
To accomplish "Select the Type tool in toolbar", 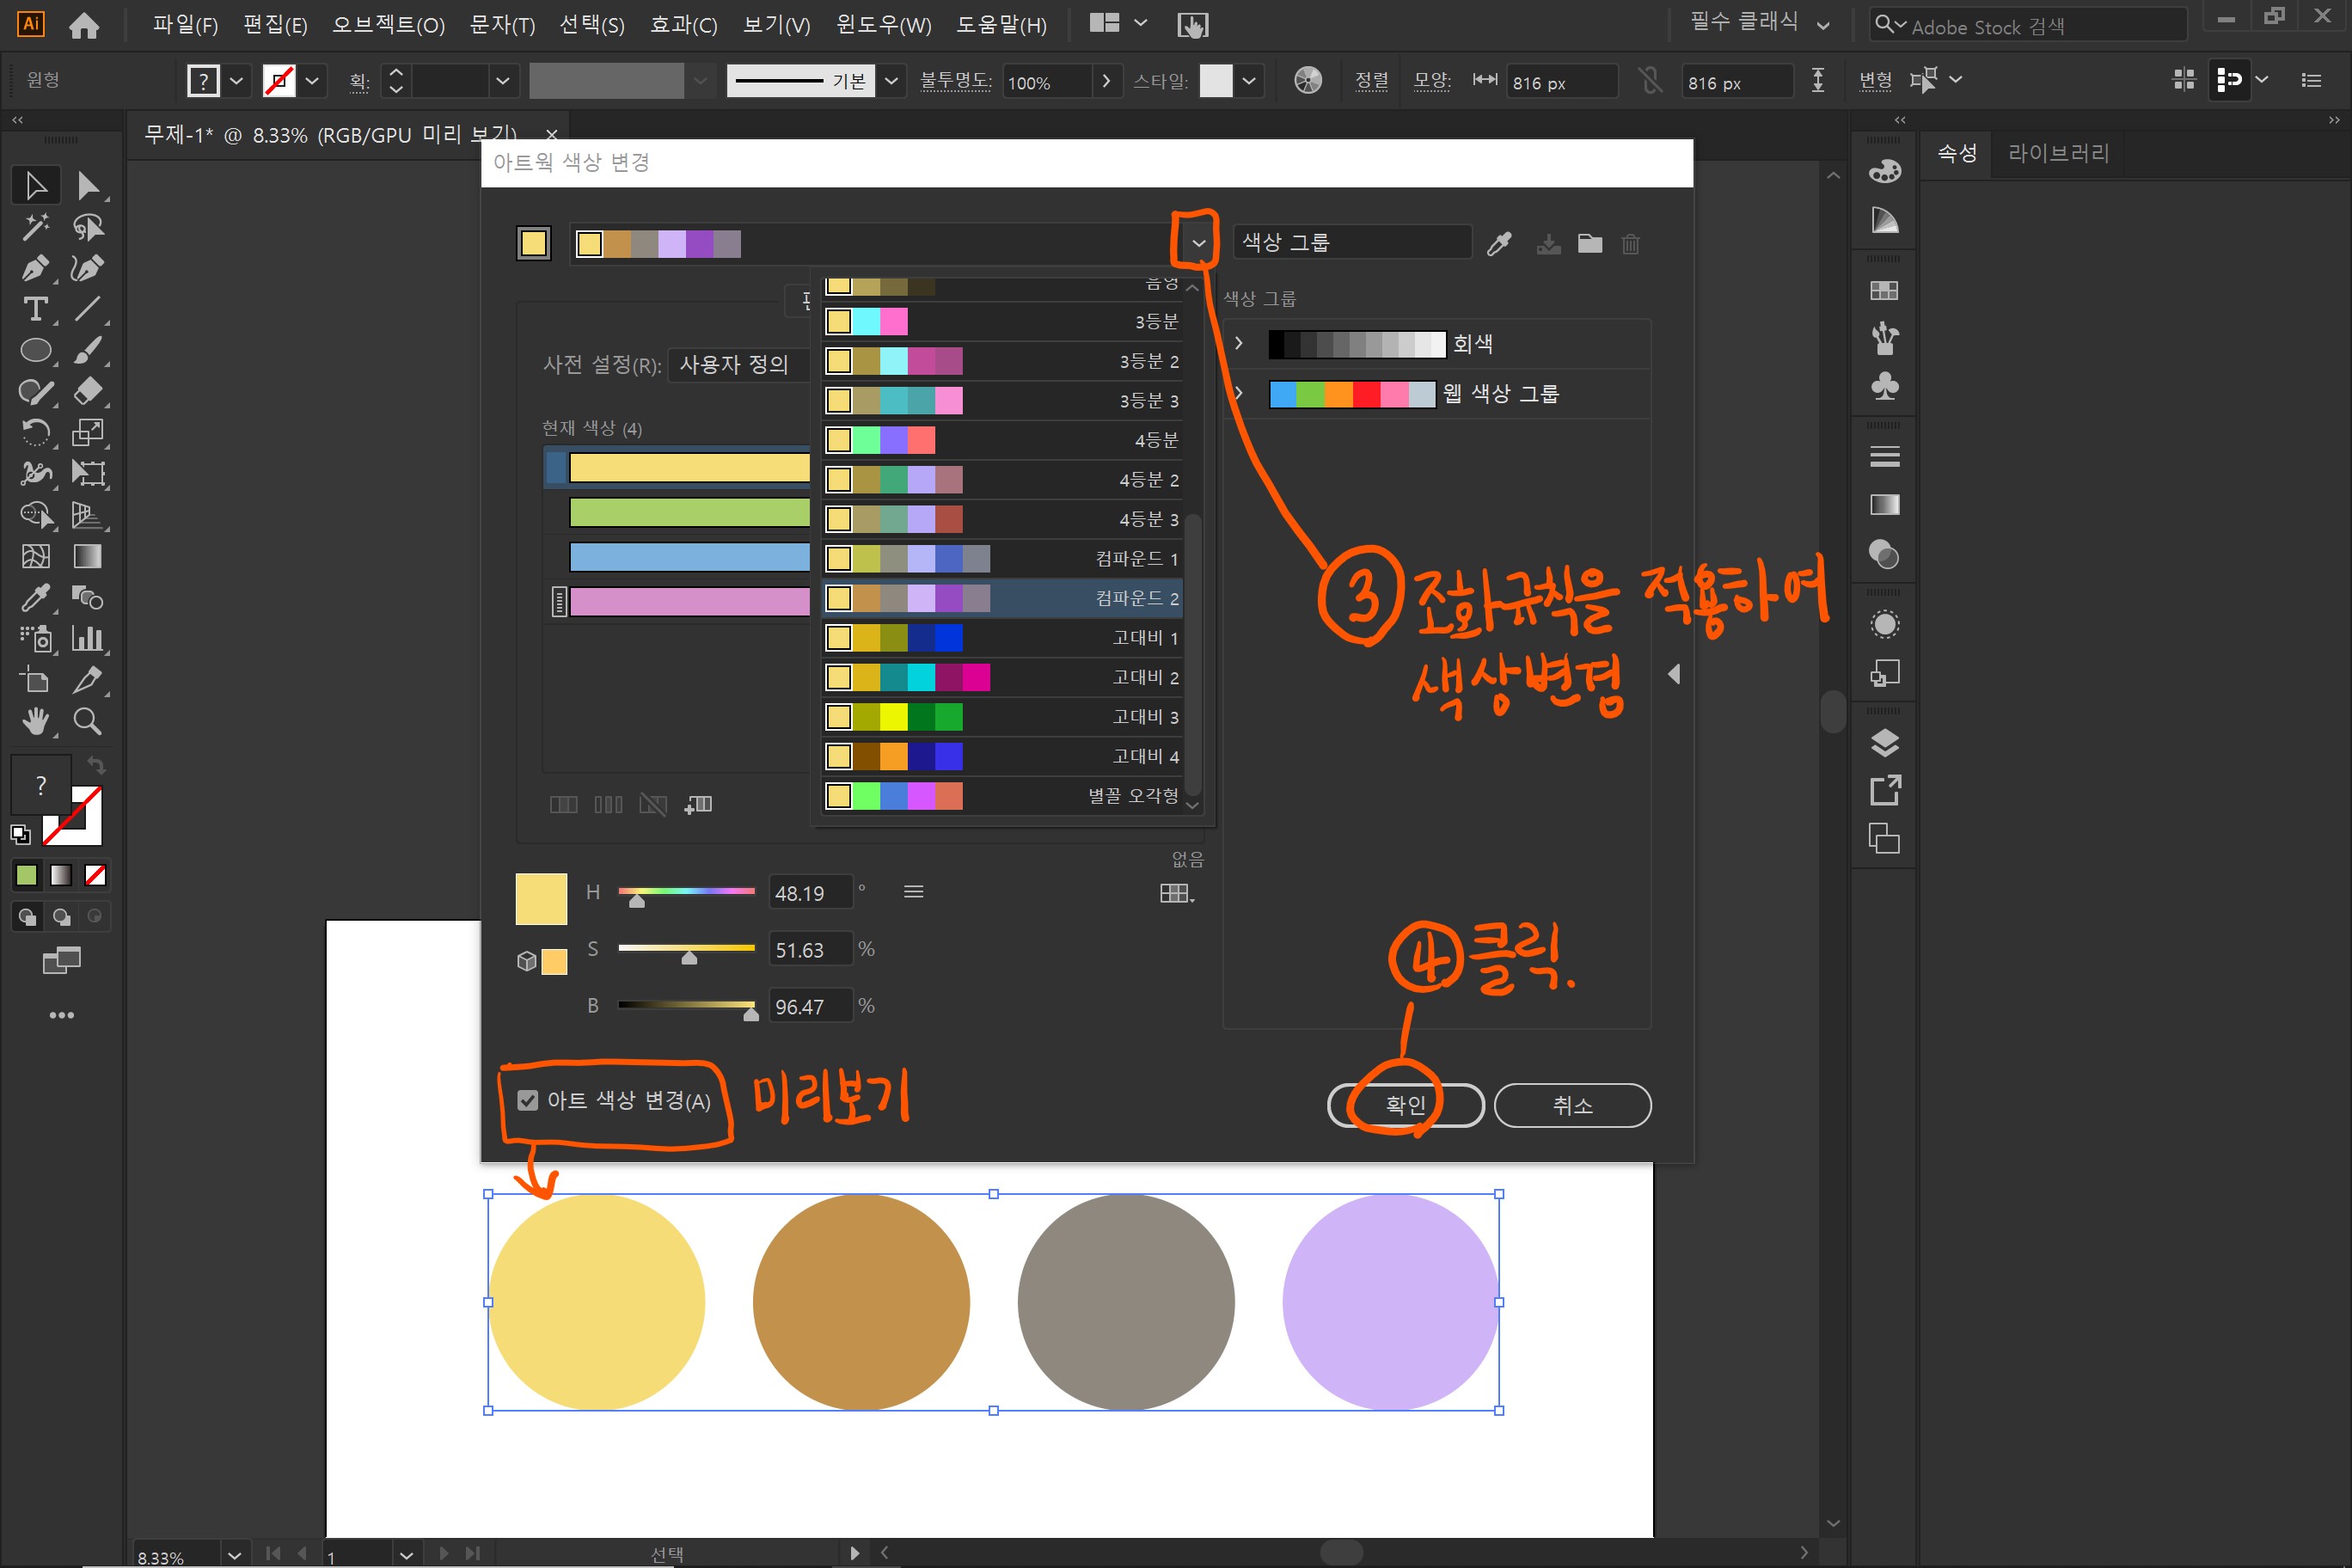I will pyautogui.click(x=35, y=309).
